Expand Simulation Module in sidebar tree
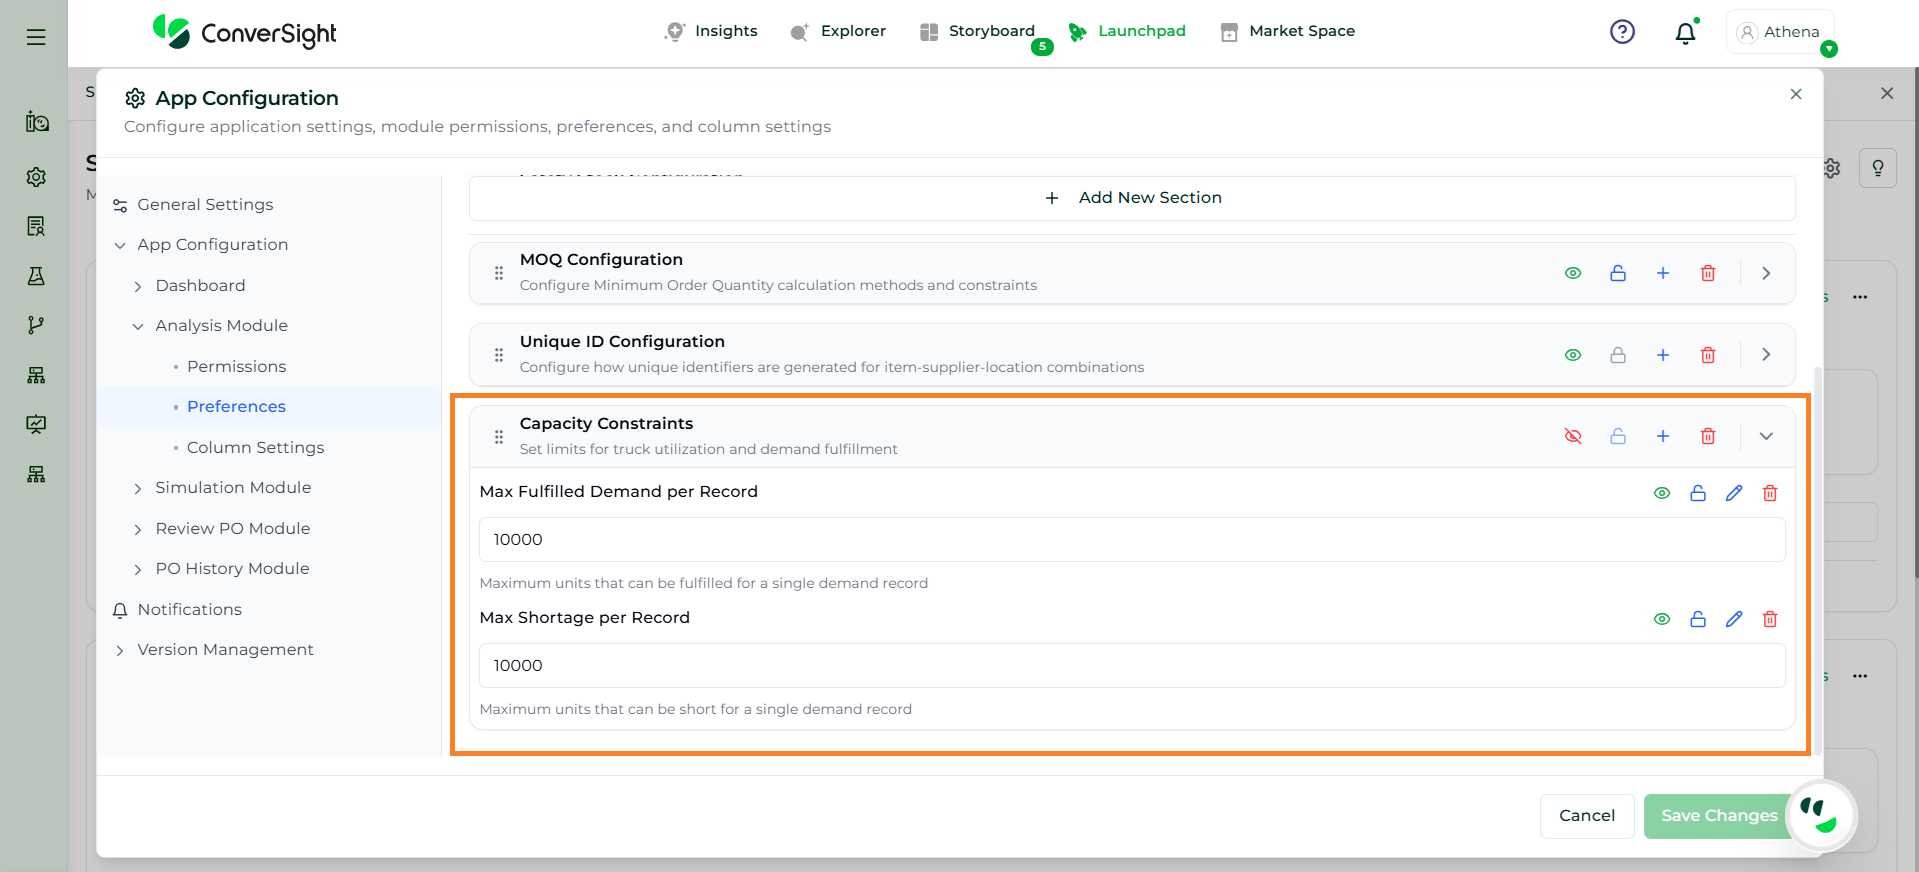Screen dimensions: 1919x872 [138, 488]
